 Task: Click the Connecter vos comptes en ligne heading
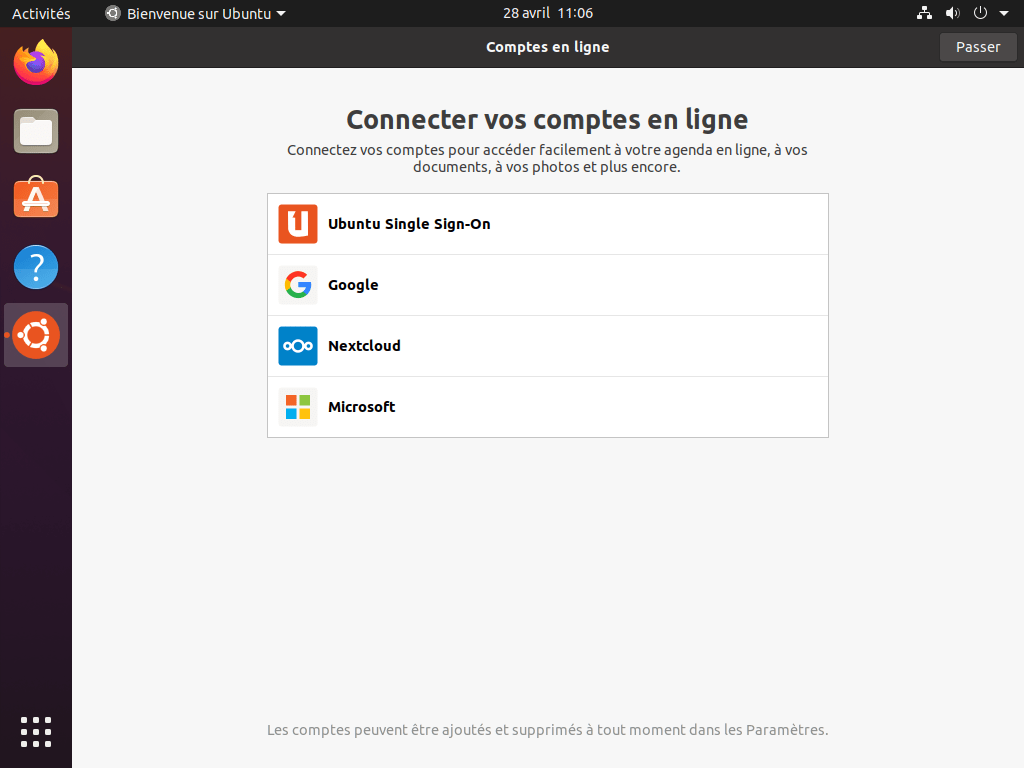547,120
